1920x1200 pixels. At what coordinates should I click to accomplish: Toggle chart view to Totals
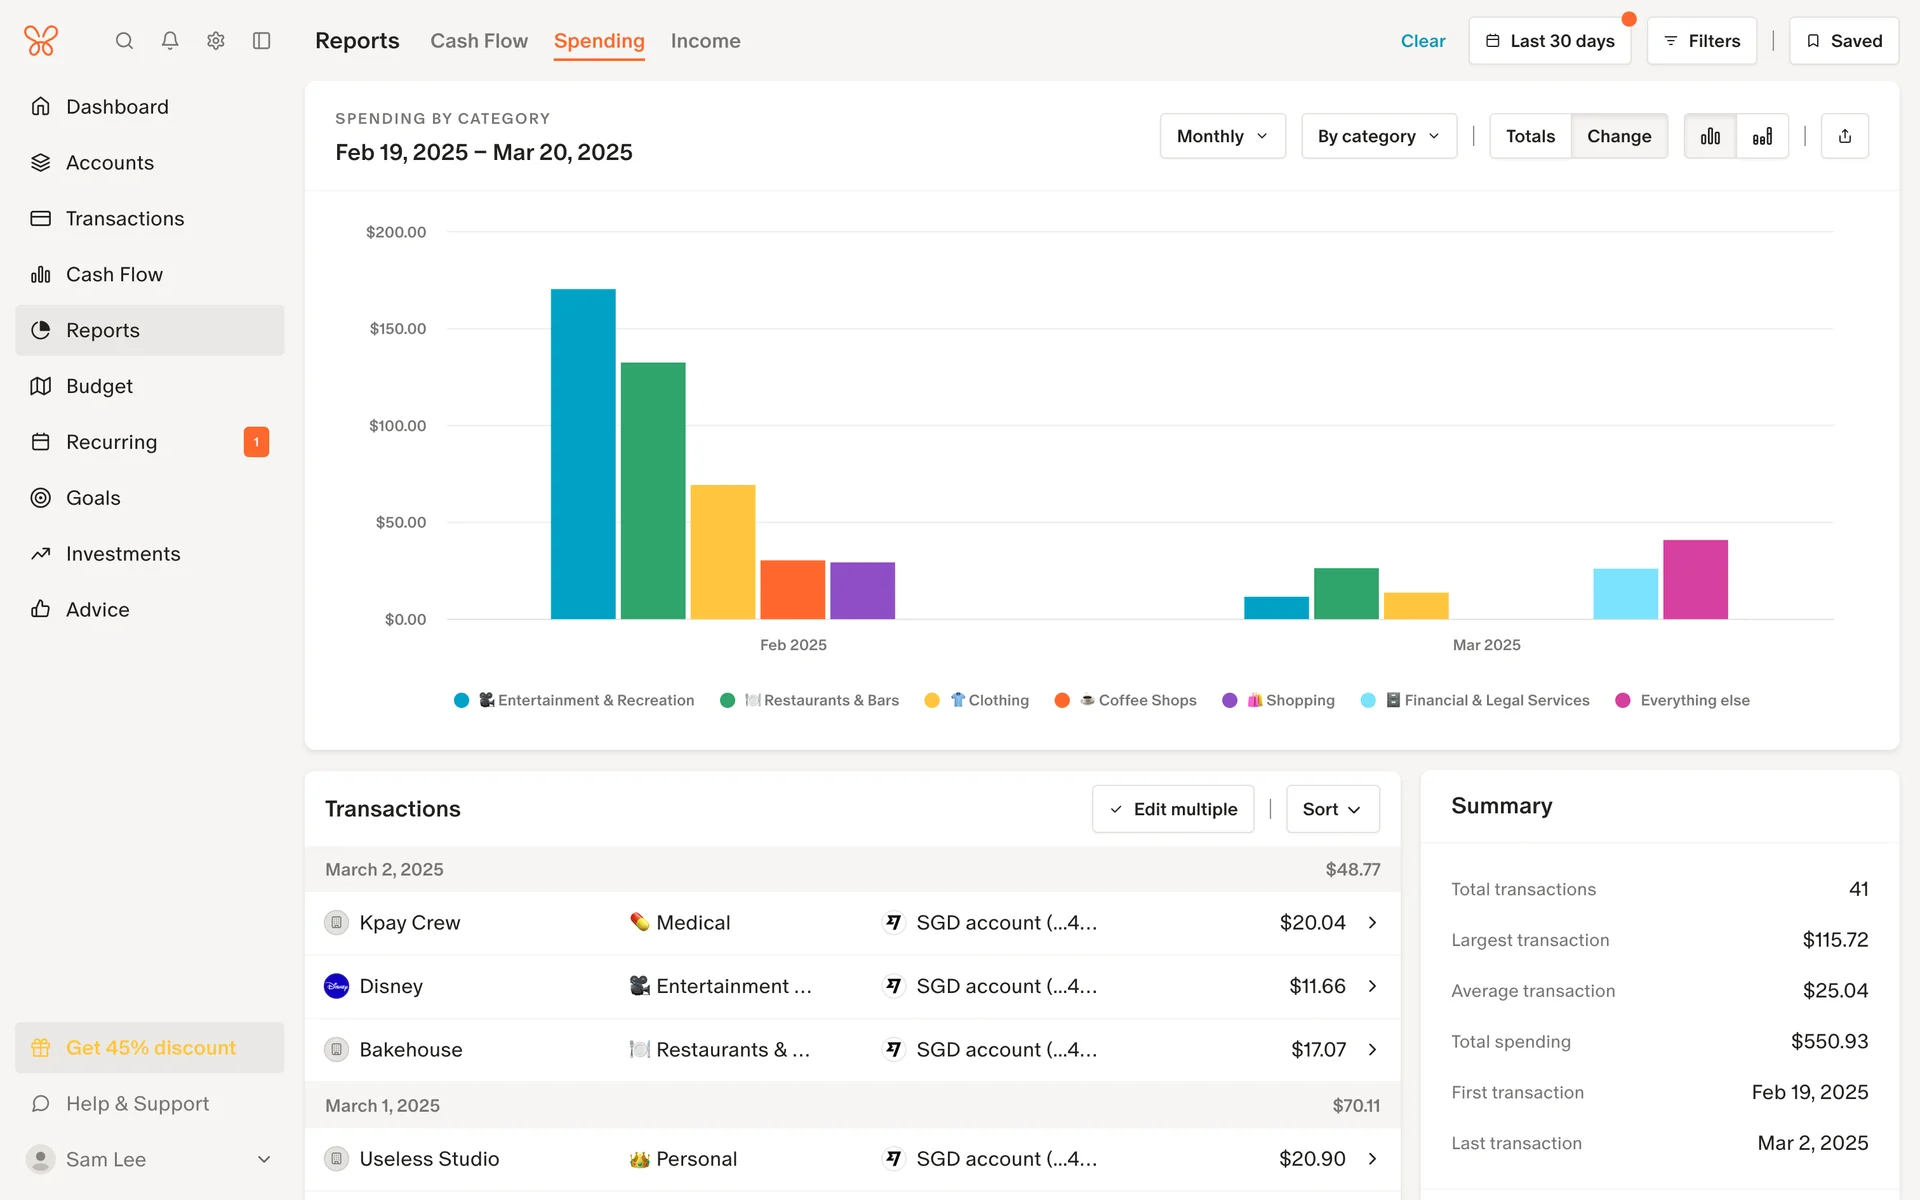pos(1530,136)
